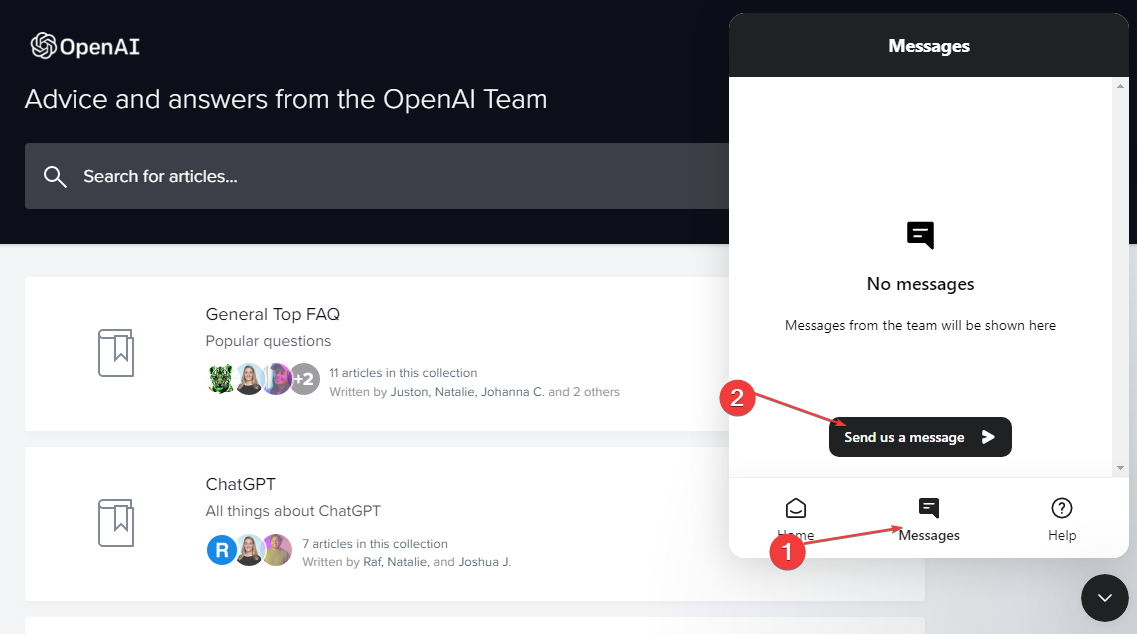The width and height of the screenshot is (1137, 634).
Task: Click the messenger scrollbar up arrow
Action: (x=1120, y=86)
